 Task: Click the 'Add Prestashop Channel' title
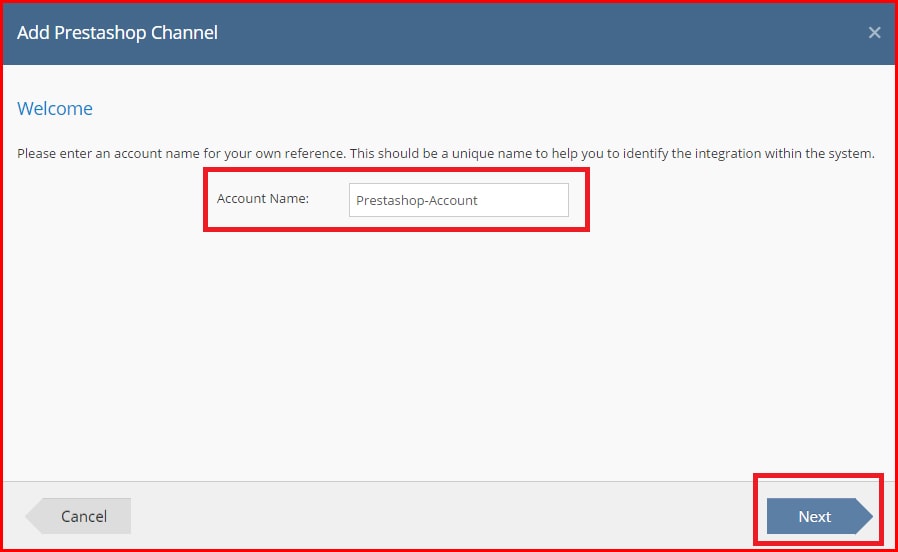[x=117, y=33]
